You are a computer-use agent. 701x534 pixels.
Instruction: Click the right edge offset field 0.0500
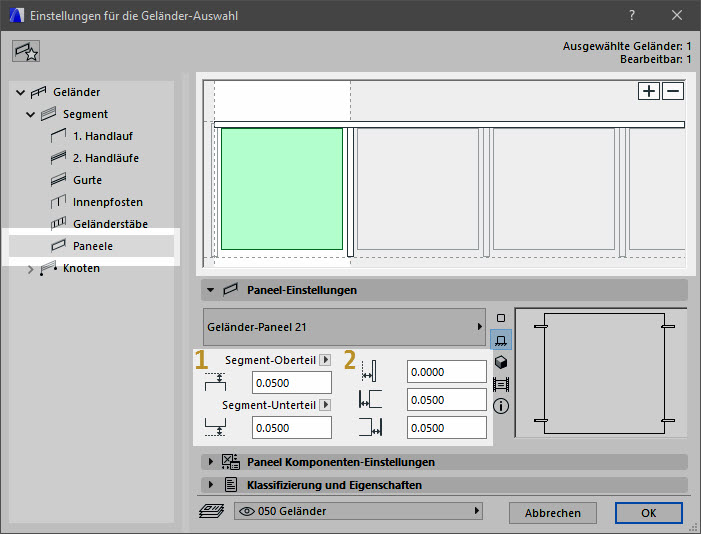tap(447, 428)
